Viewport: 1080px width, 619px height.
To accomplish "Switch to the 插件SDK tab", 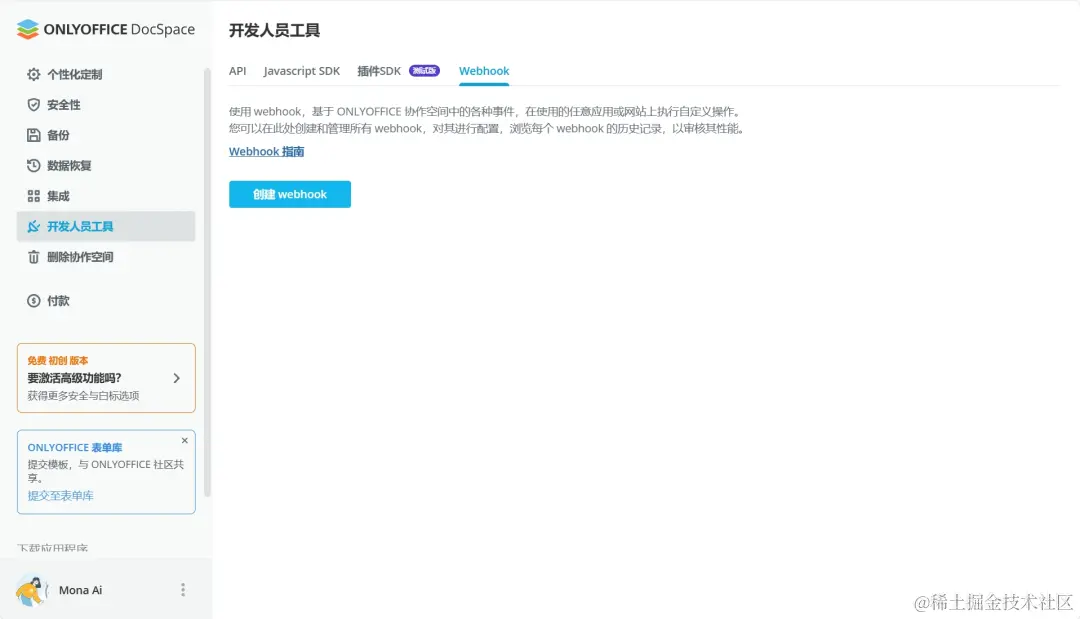I will click(x=379, y=71).
